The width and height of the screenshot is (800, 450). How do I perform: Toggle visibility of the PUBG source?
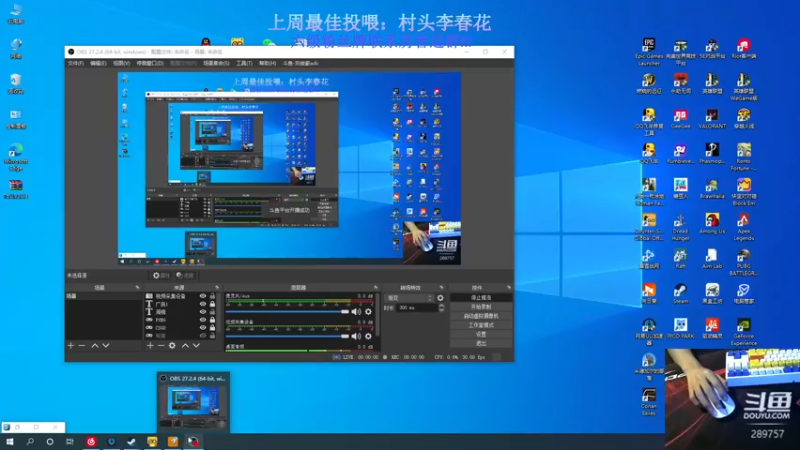point(203,320)
